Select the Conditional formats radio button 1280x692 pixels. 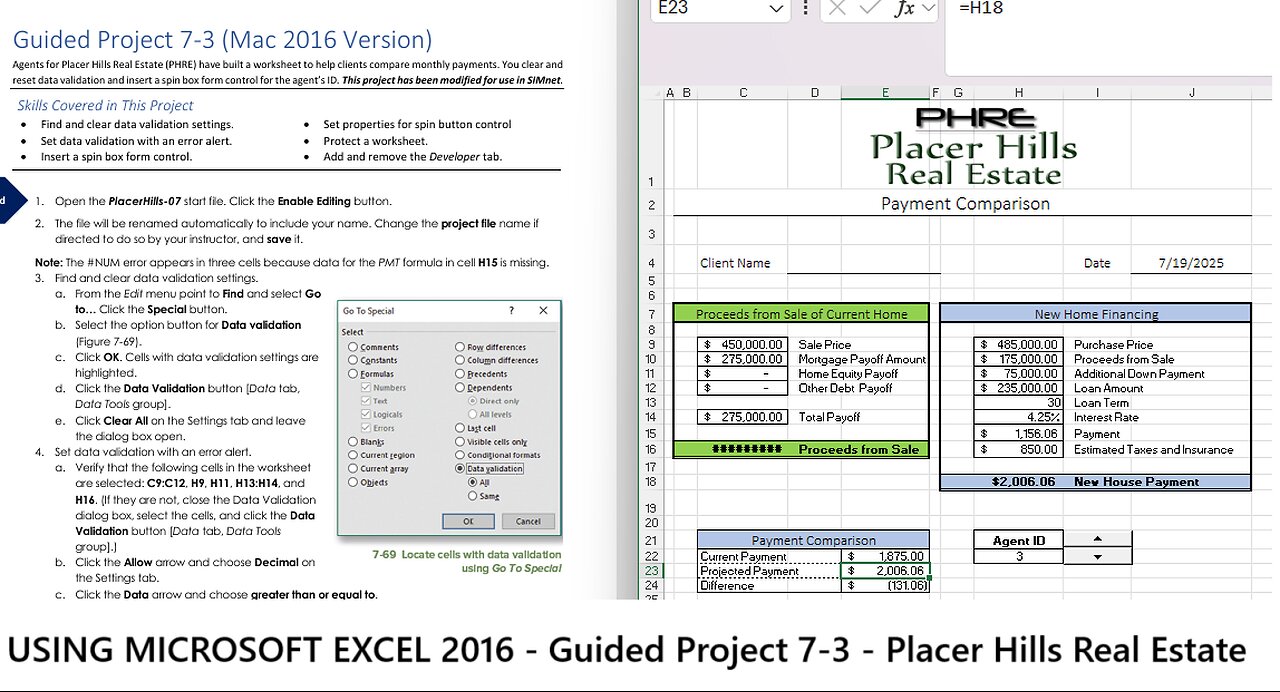[460, 455]
